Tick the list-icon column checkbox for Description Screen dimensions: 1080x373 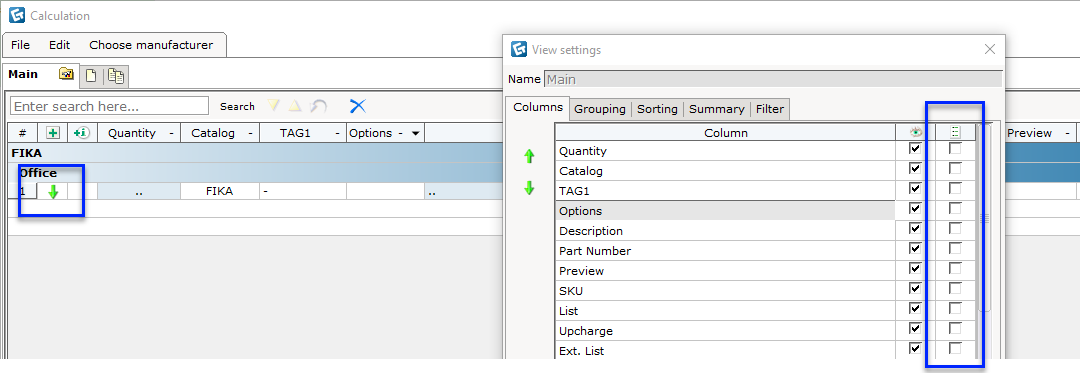pos(955,228)
